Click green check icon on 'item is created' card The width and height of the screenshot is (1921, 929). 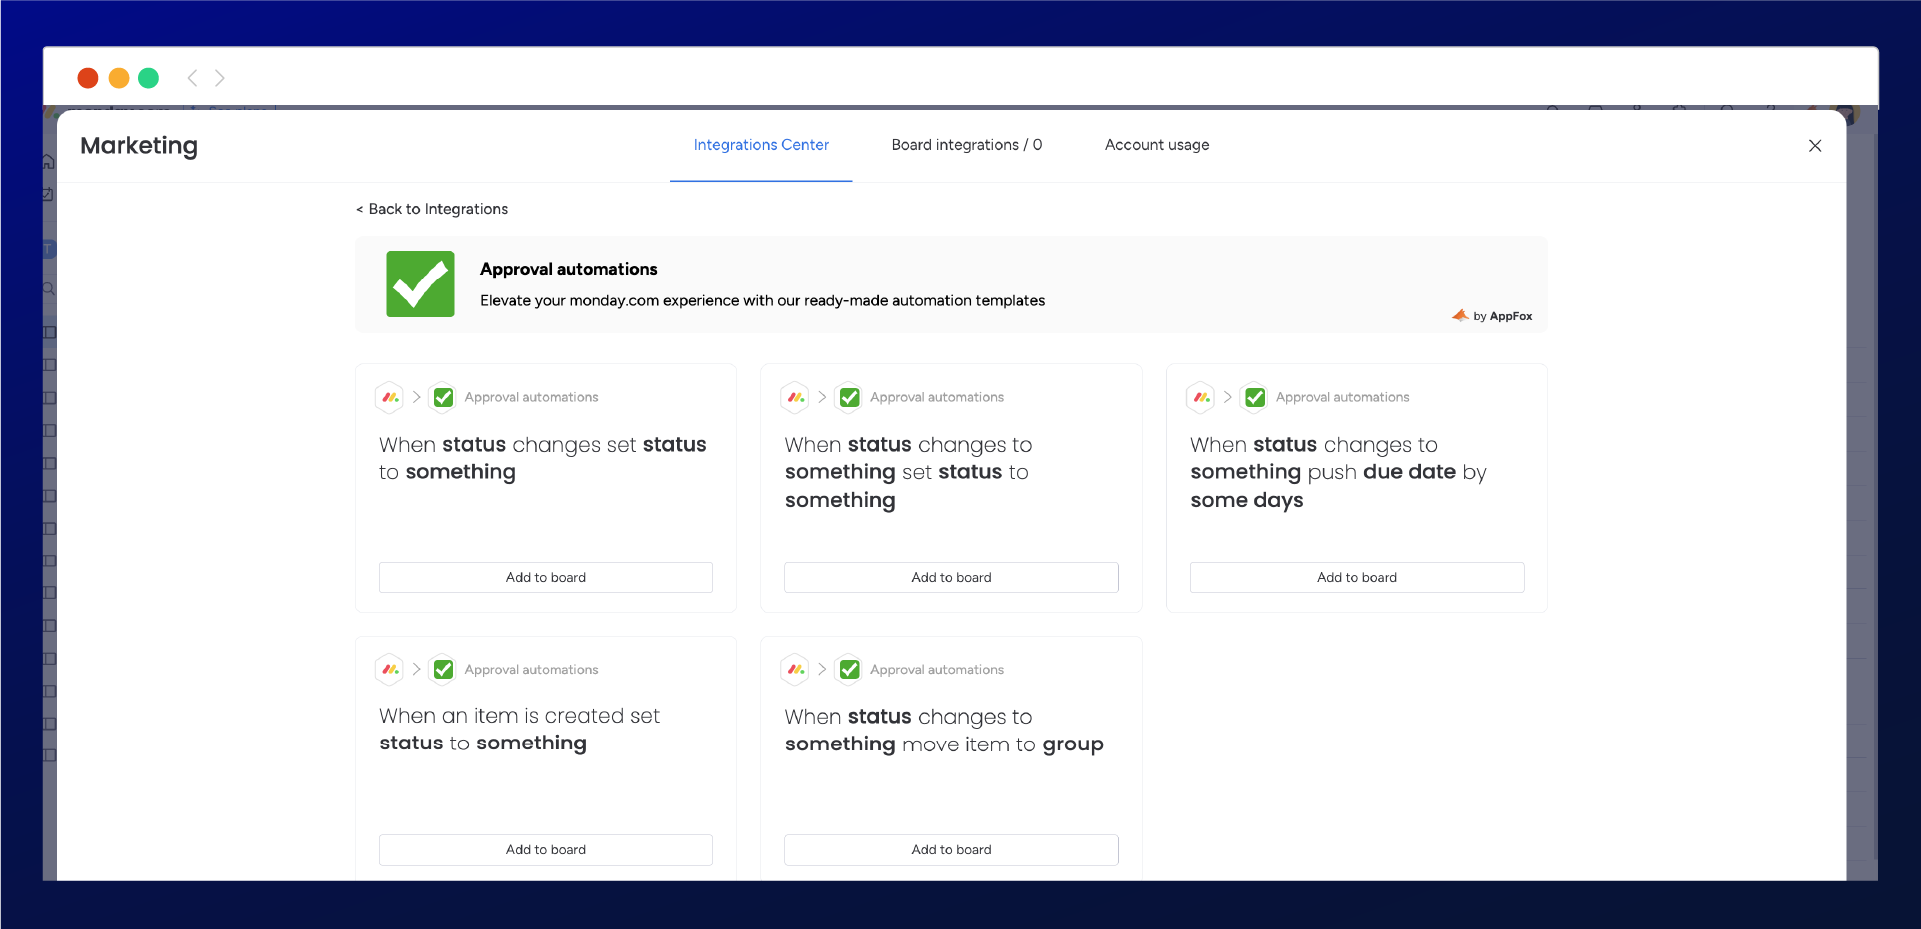[x=443, y=669]
